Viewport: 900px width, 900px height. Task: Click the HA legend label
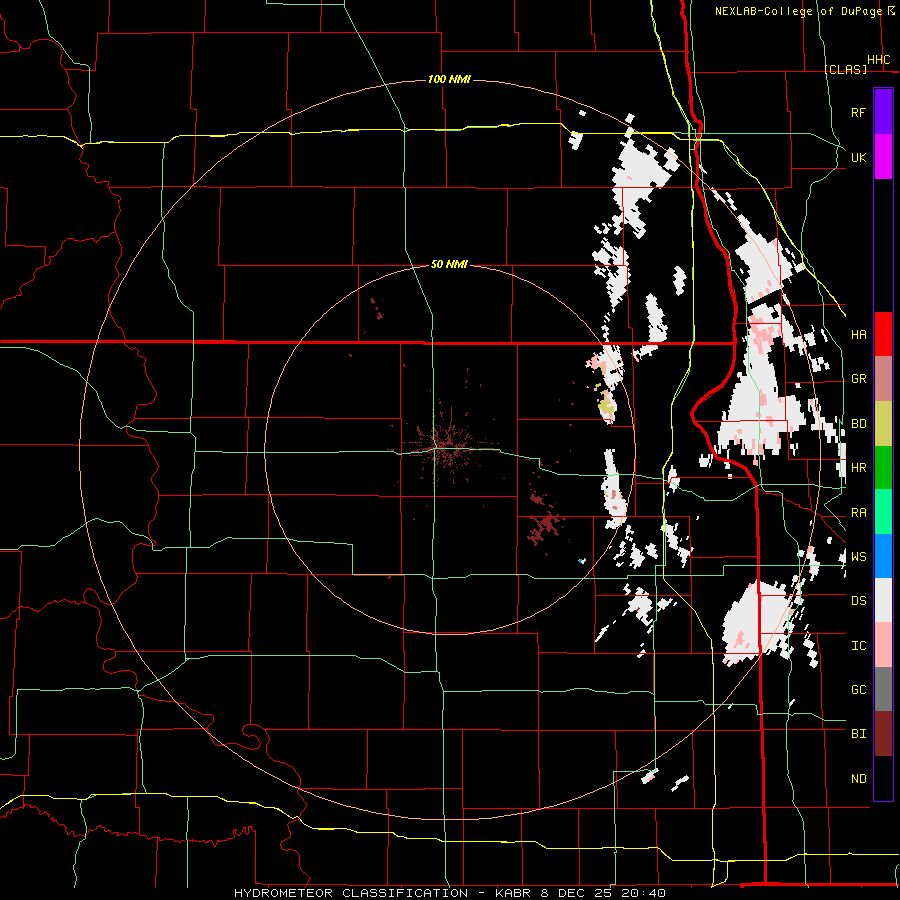(858, 335)
